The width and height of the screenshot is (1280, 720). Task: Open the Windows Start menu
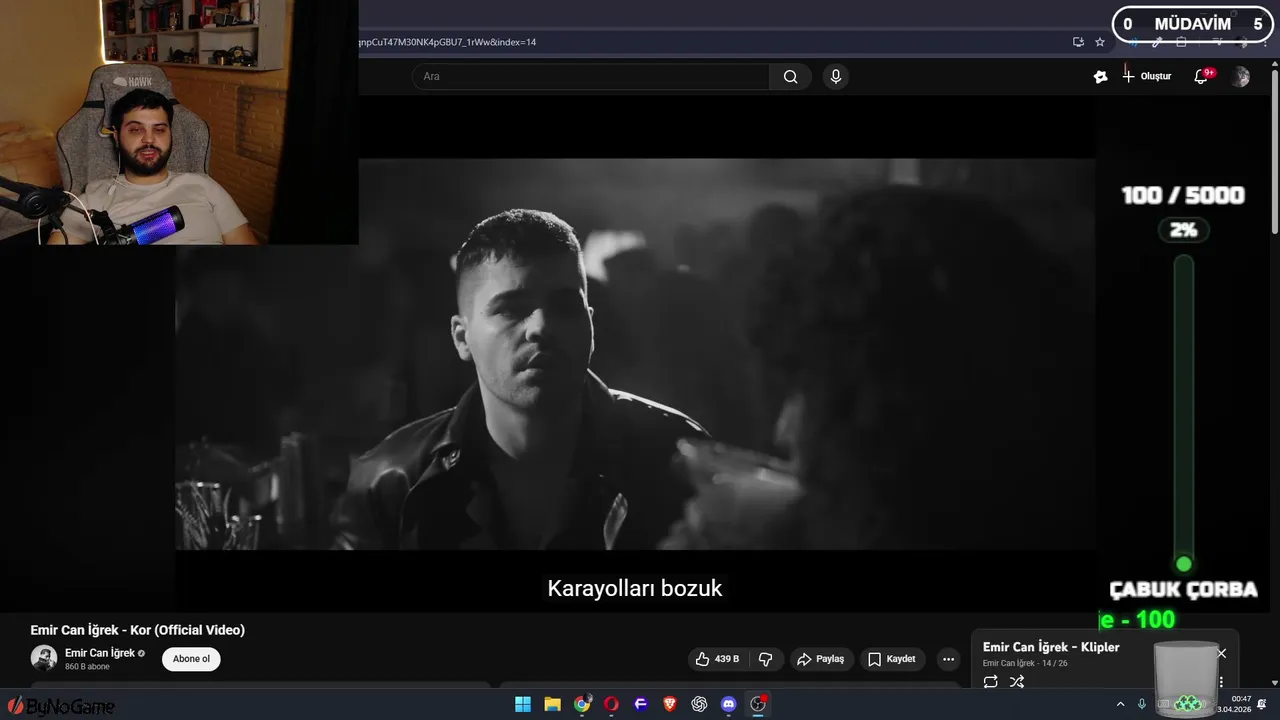pos(523,704)
